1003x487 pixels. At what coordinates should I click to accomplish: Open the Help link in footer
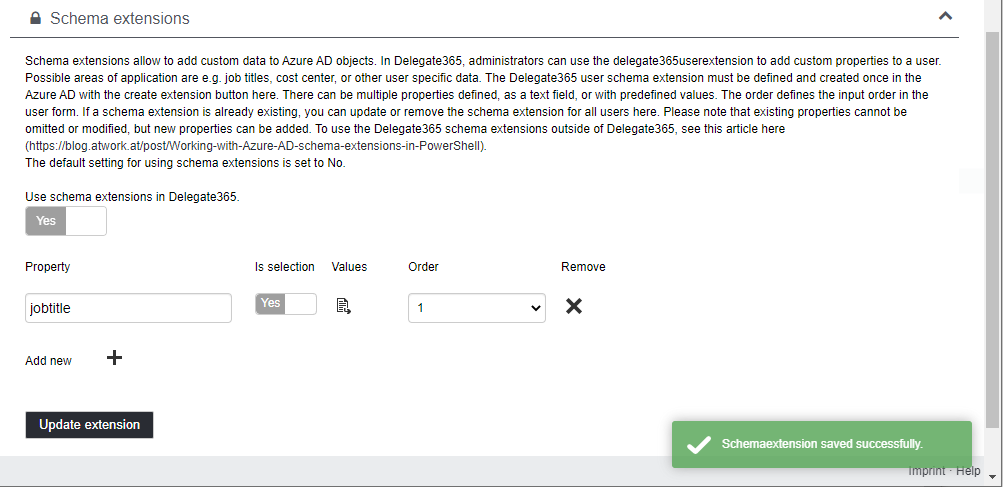pyautogui.click(x=968, y=471)
